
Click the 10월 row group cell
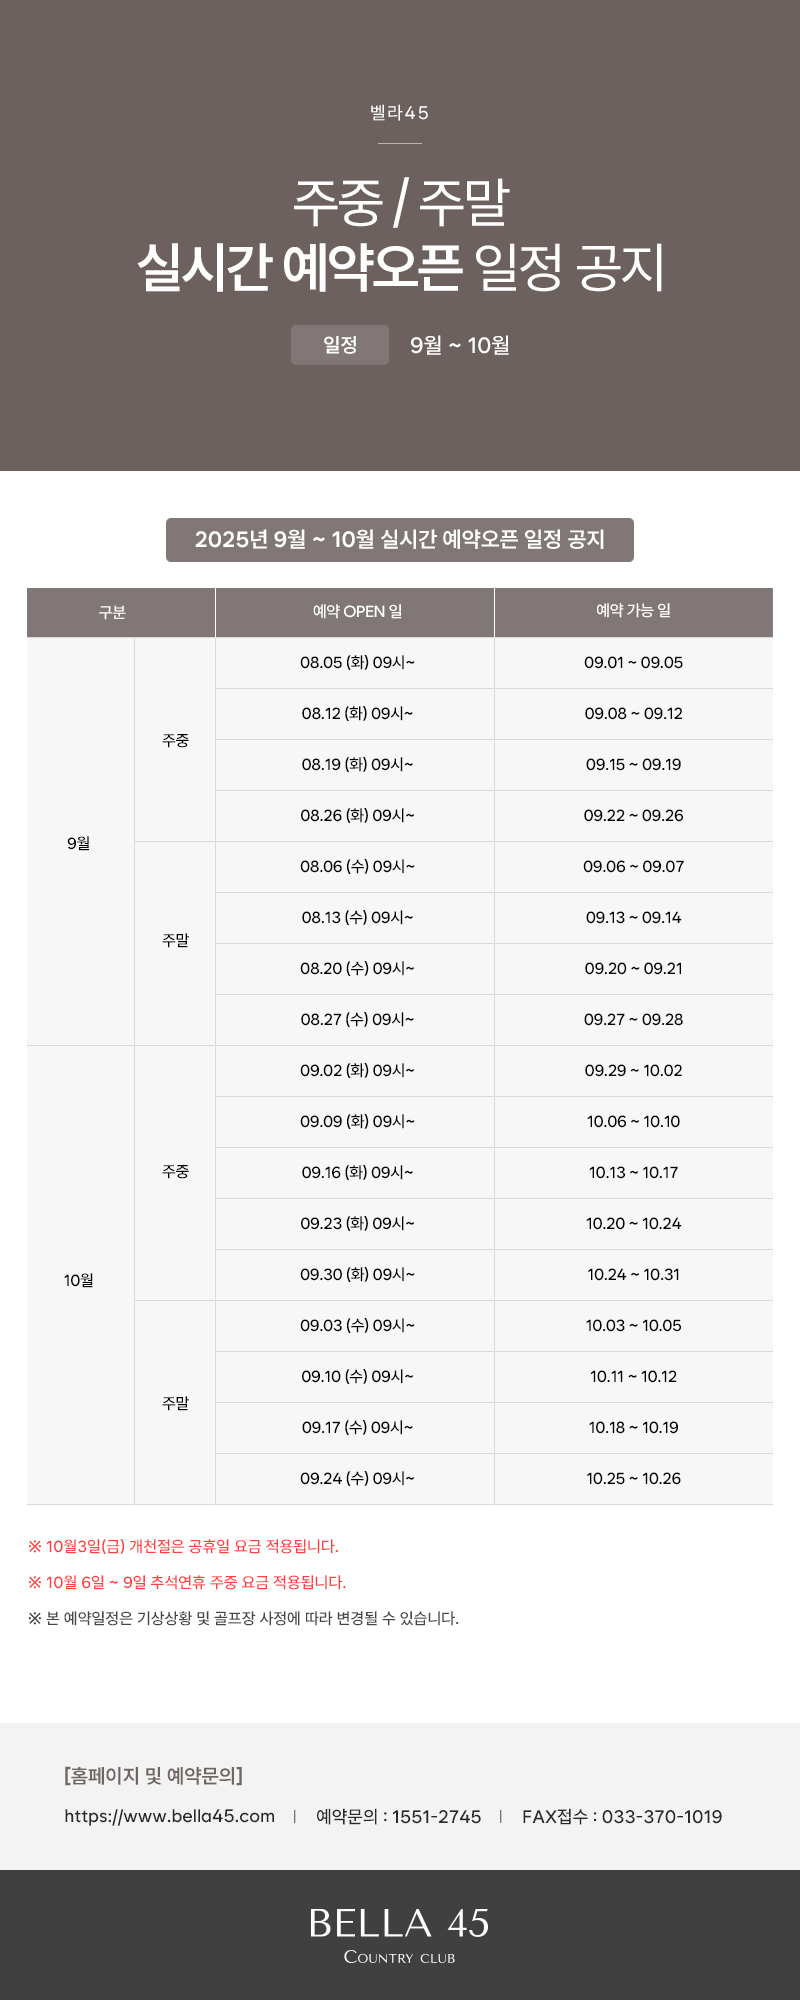pyautogui.click(x=80, y=1280)
